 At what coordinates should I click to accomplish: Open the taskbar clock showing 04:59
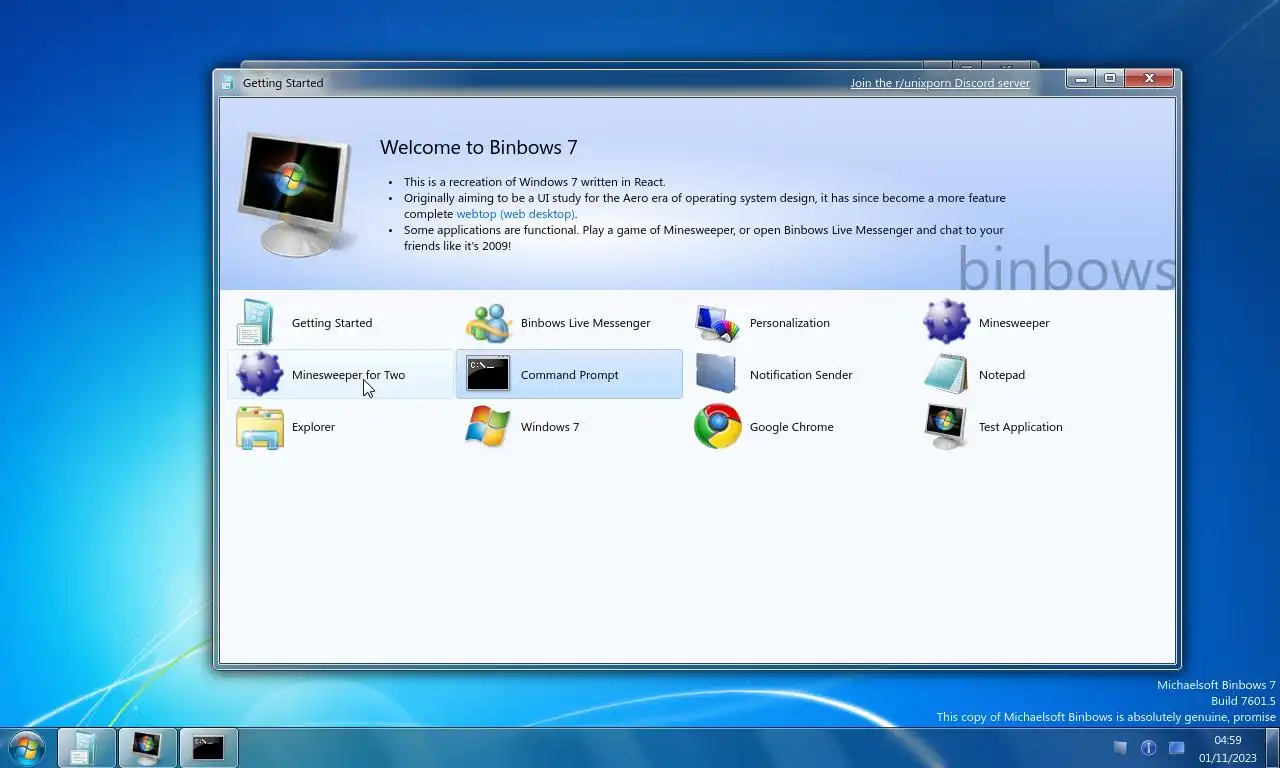[1228, 749]
